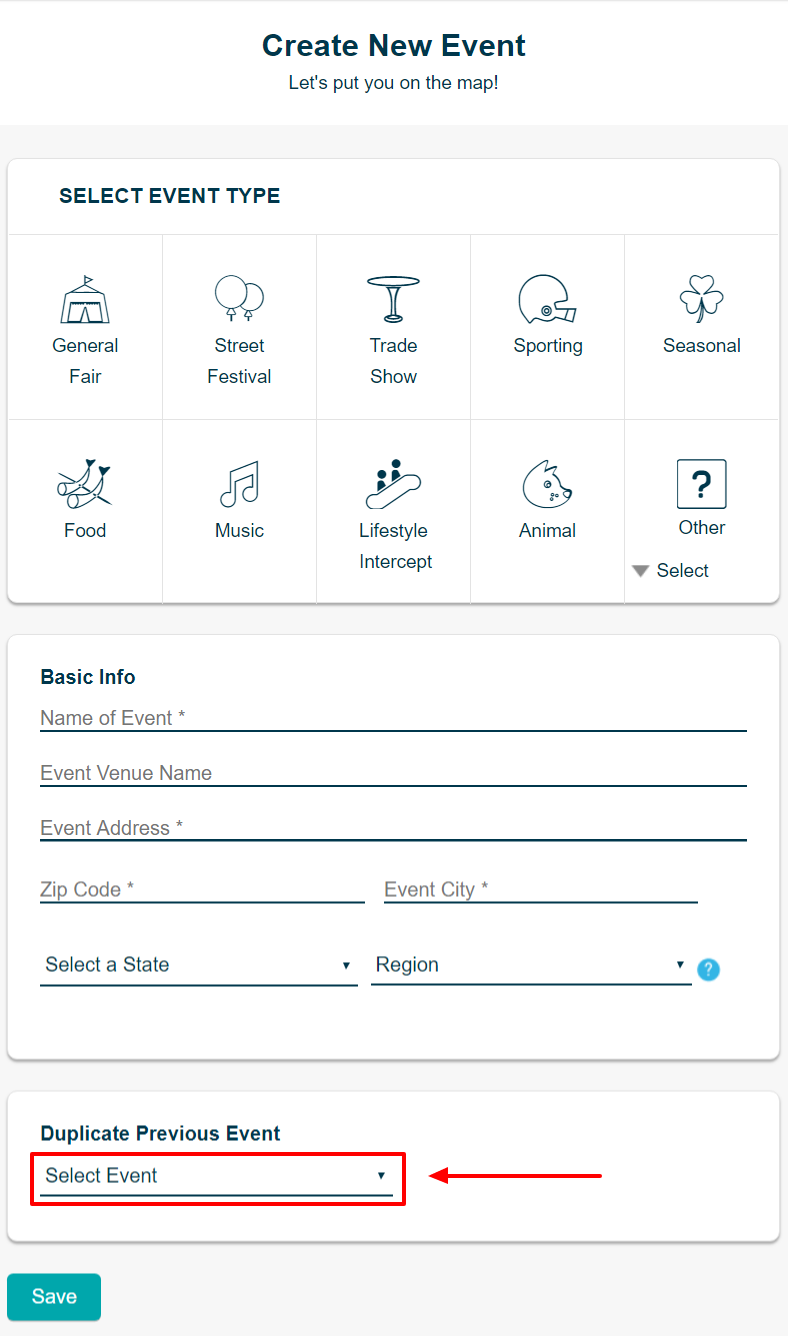
Task: Select the General Fair tent icon
Action: tap(85, 299)
